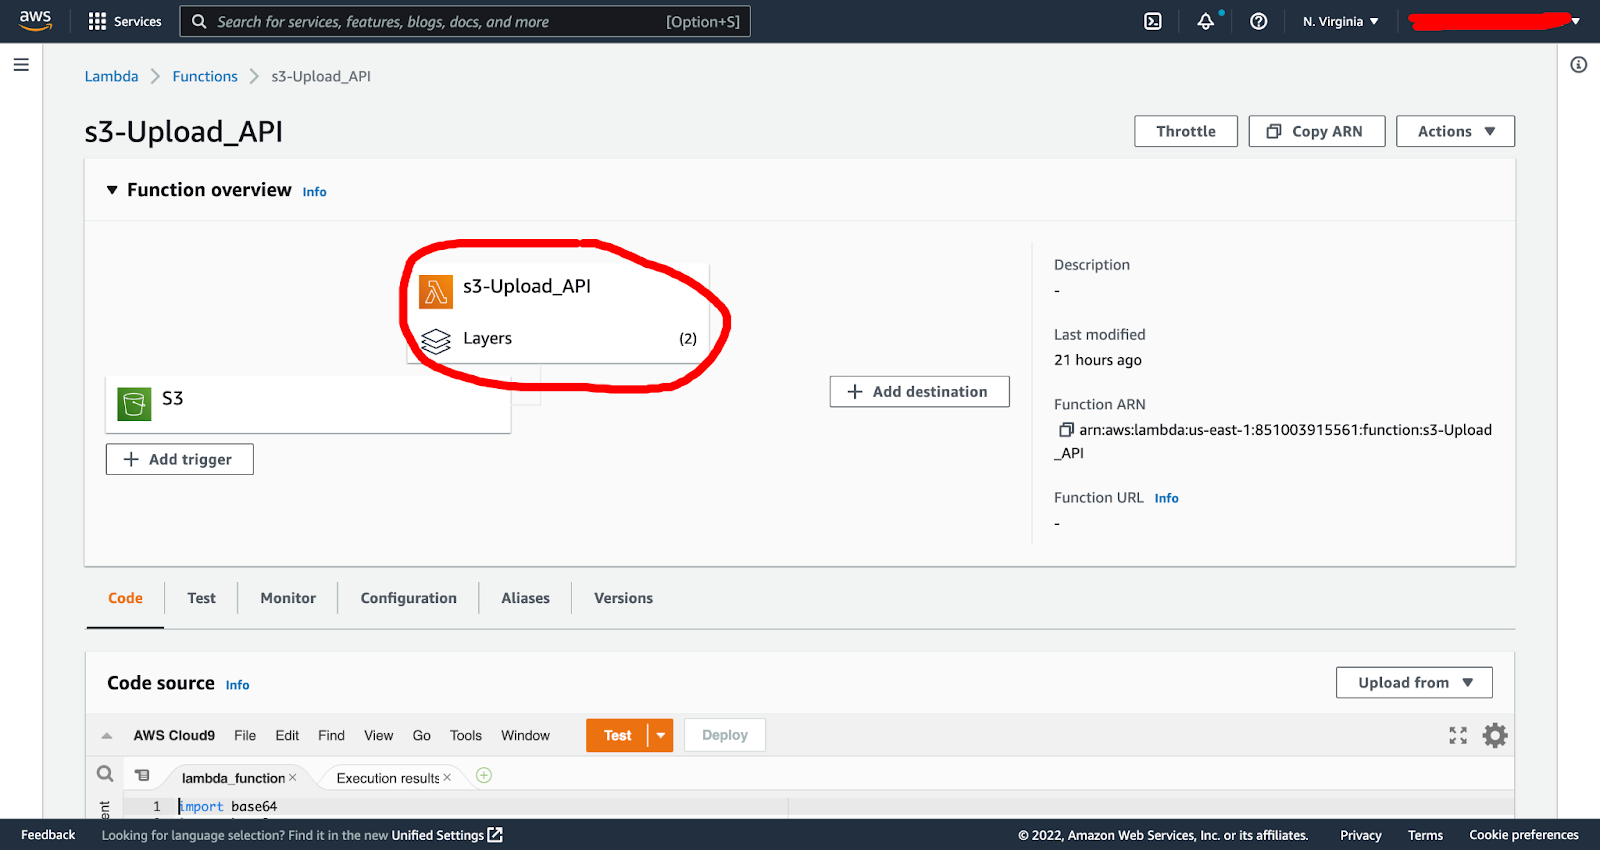The image size is (1600, 850).
Task: Click the Lambda function icon for s3-Upload_API
Action: tap(436, 292)
